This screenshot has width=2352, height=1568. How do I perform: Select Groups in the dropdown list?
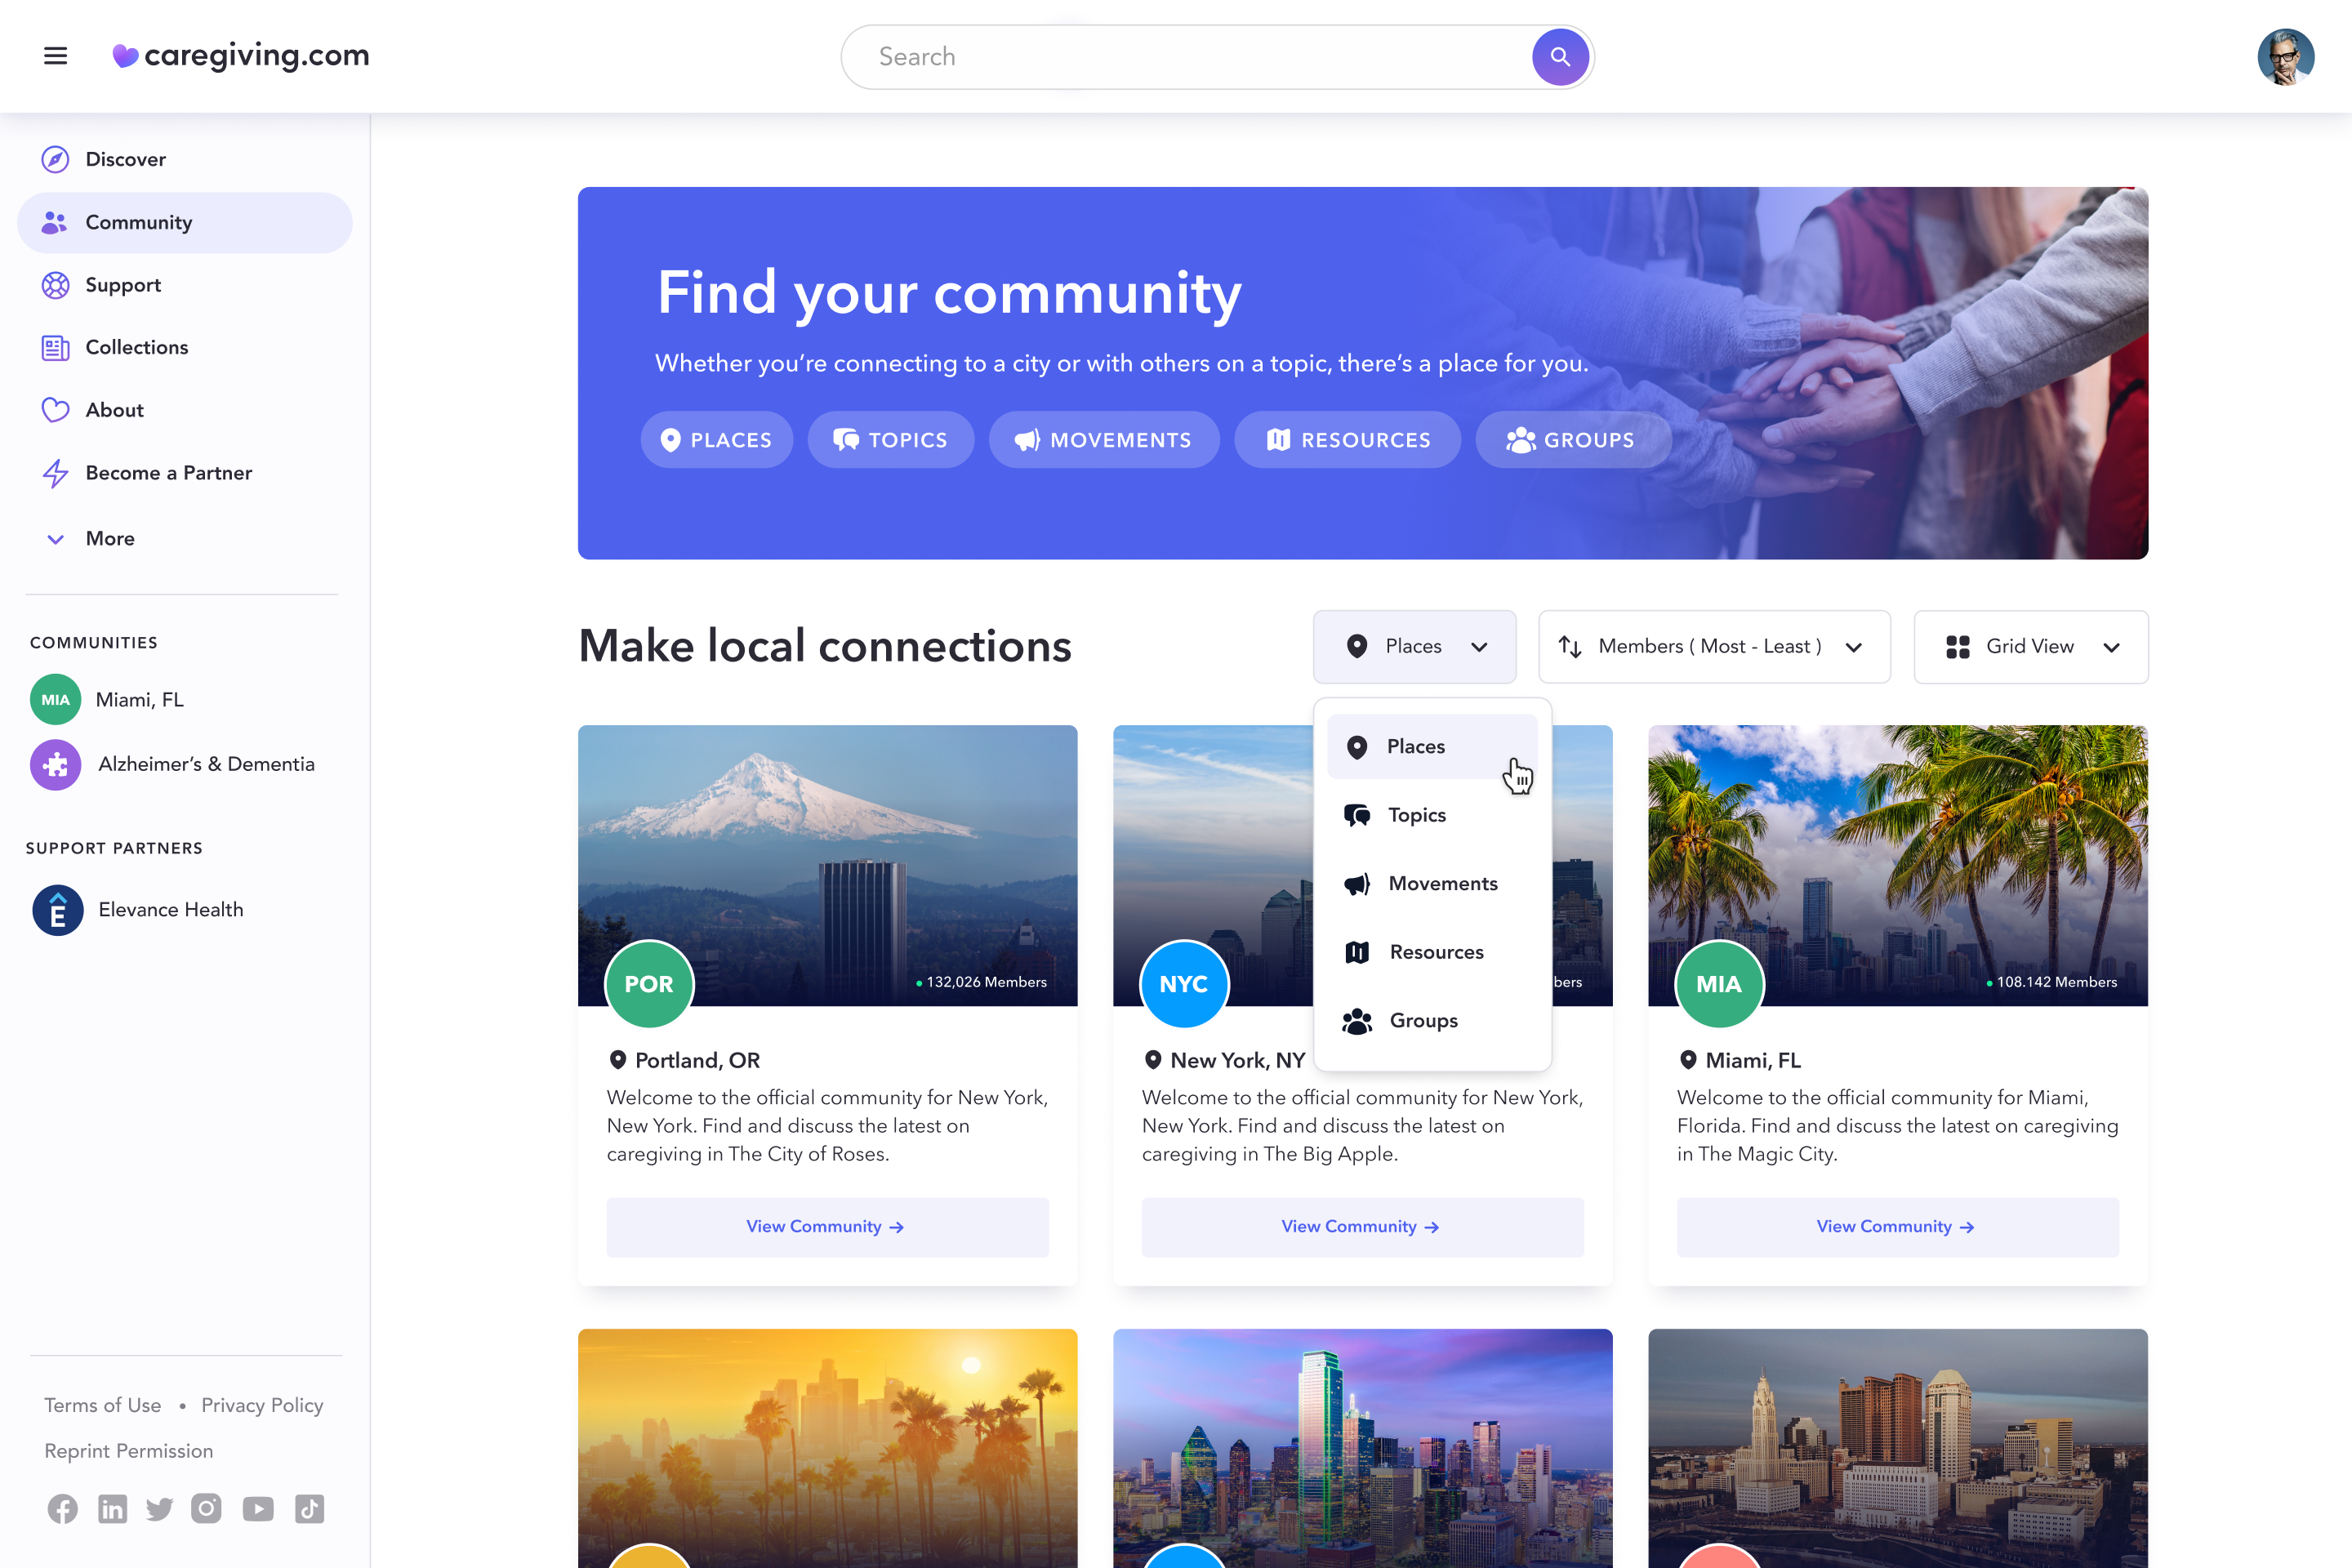point(1431,1021)
